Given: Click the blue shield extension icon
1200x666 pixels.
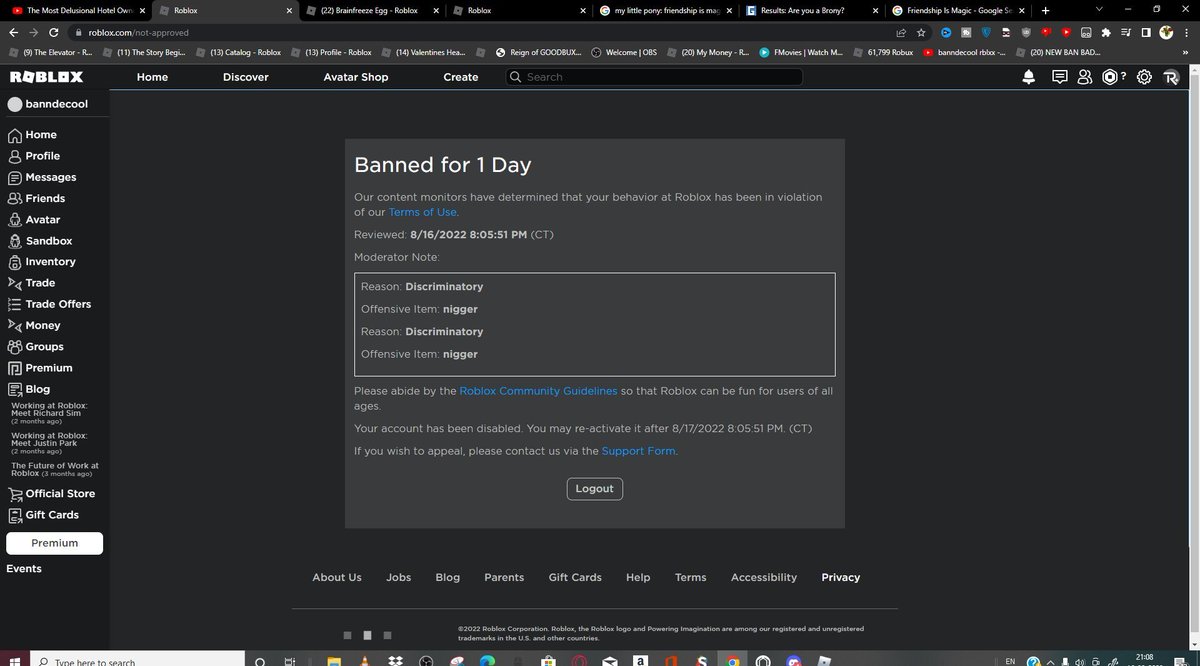Looking at the screenshot, I should (x=985, y=32).
